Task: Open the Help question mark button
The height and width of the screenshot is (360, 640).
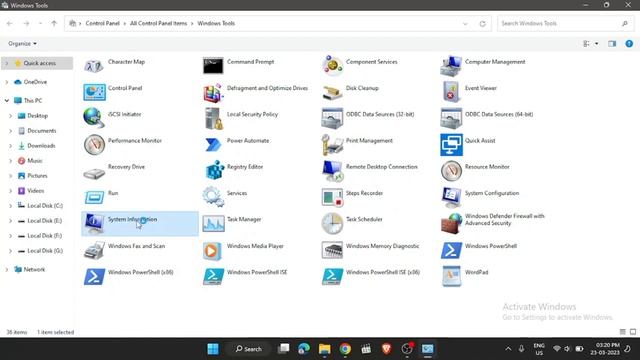Action: (629, 44)
